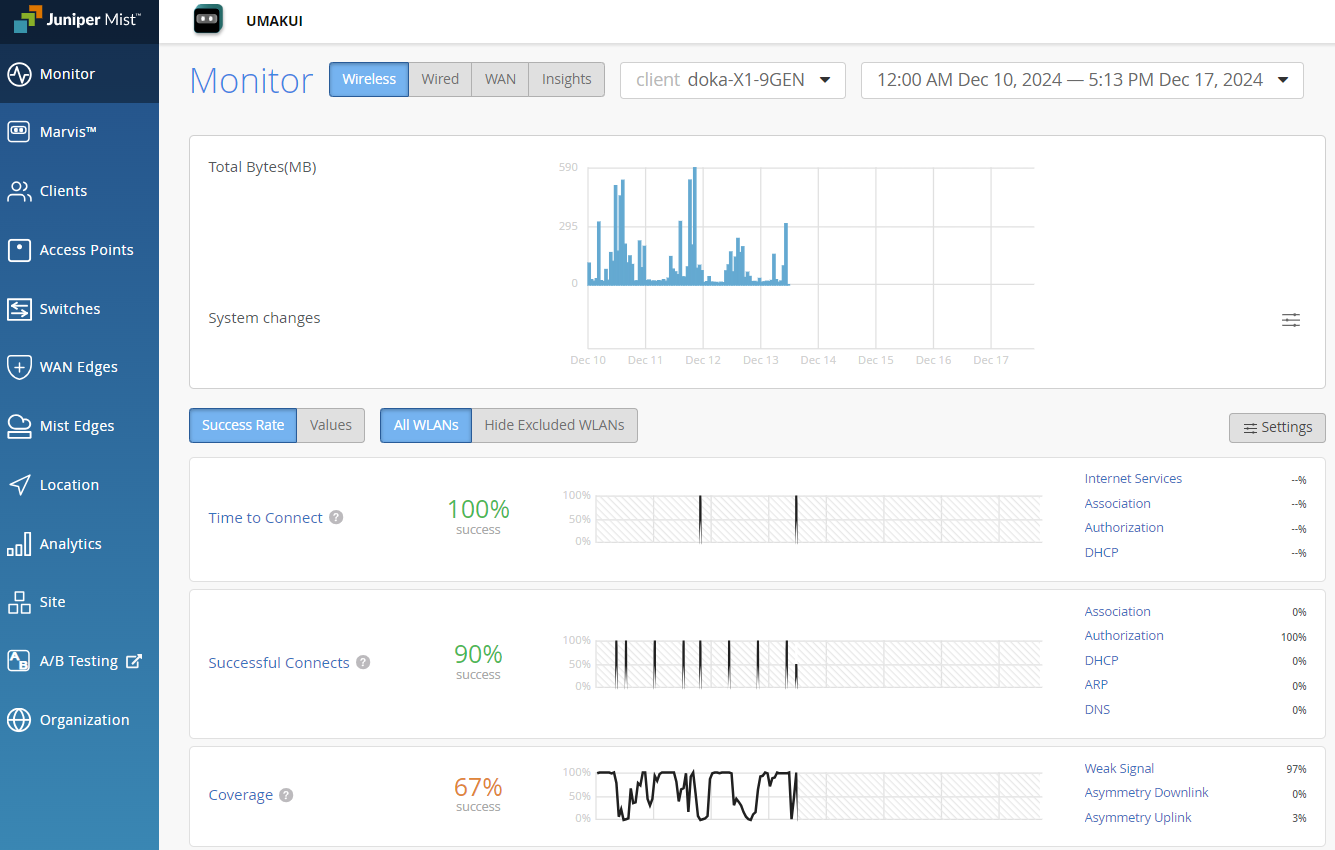Switch to the Wired tab
The width and height of the screenshot is (1335, 850).
point(440,80)
